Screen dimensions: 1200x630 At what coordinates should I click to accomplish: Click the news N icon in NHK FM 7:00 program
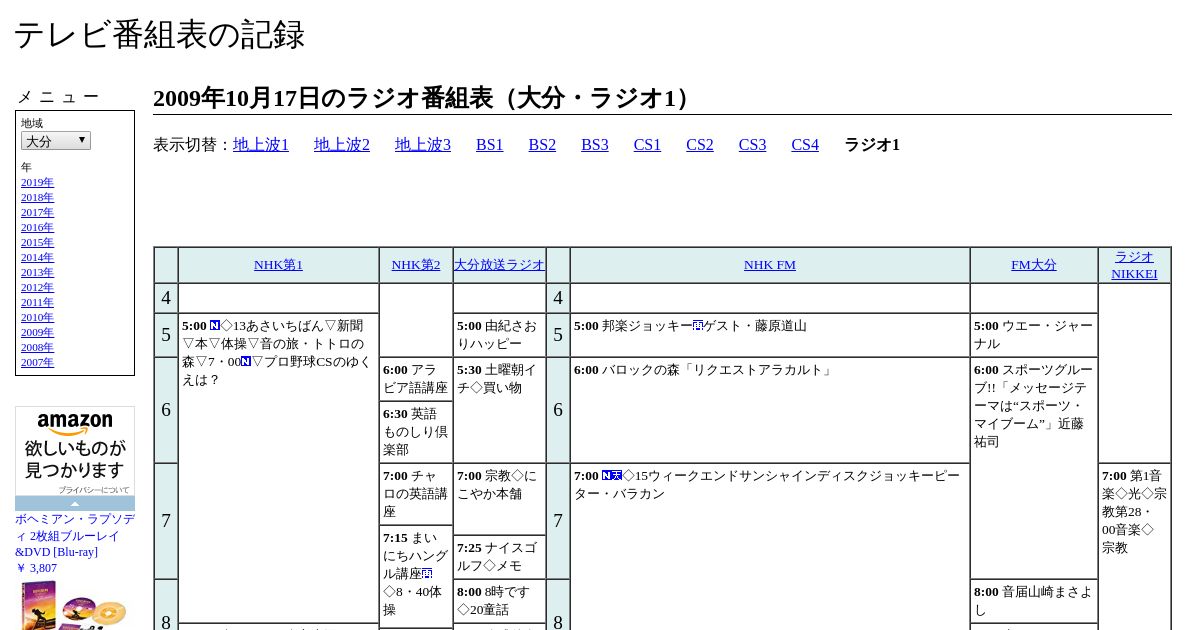tap(607, 475)
